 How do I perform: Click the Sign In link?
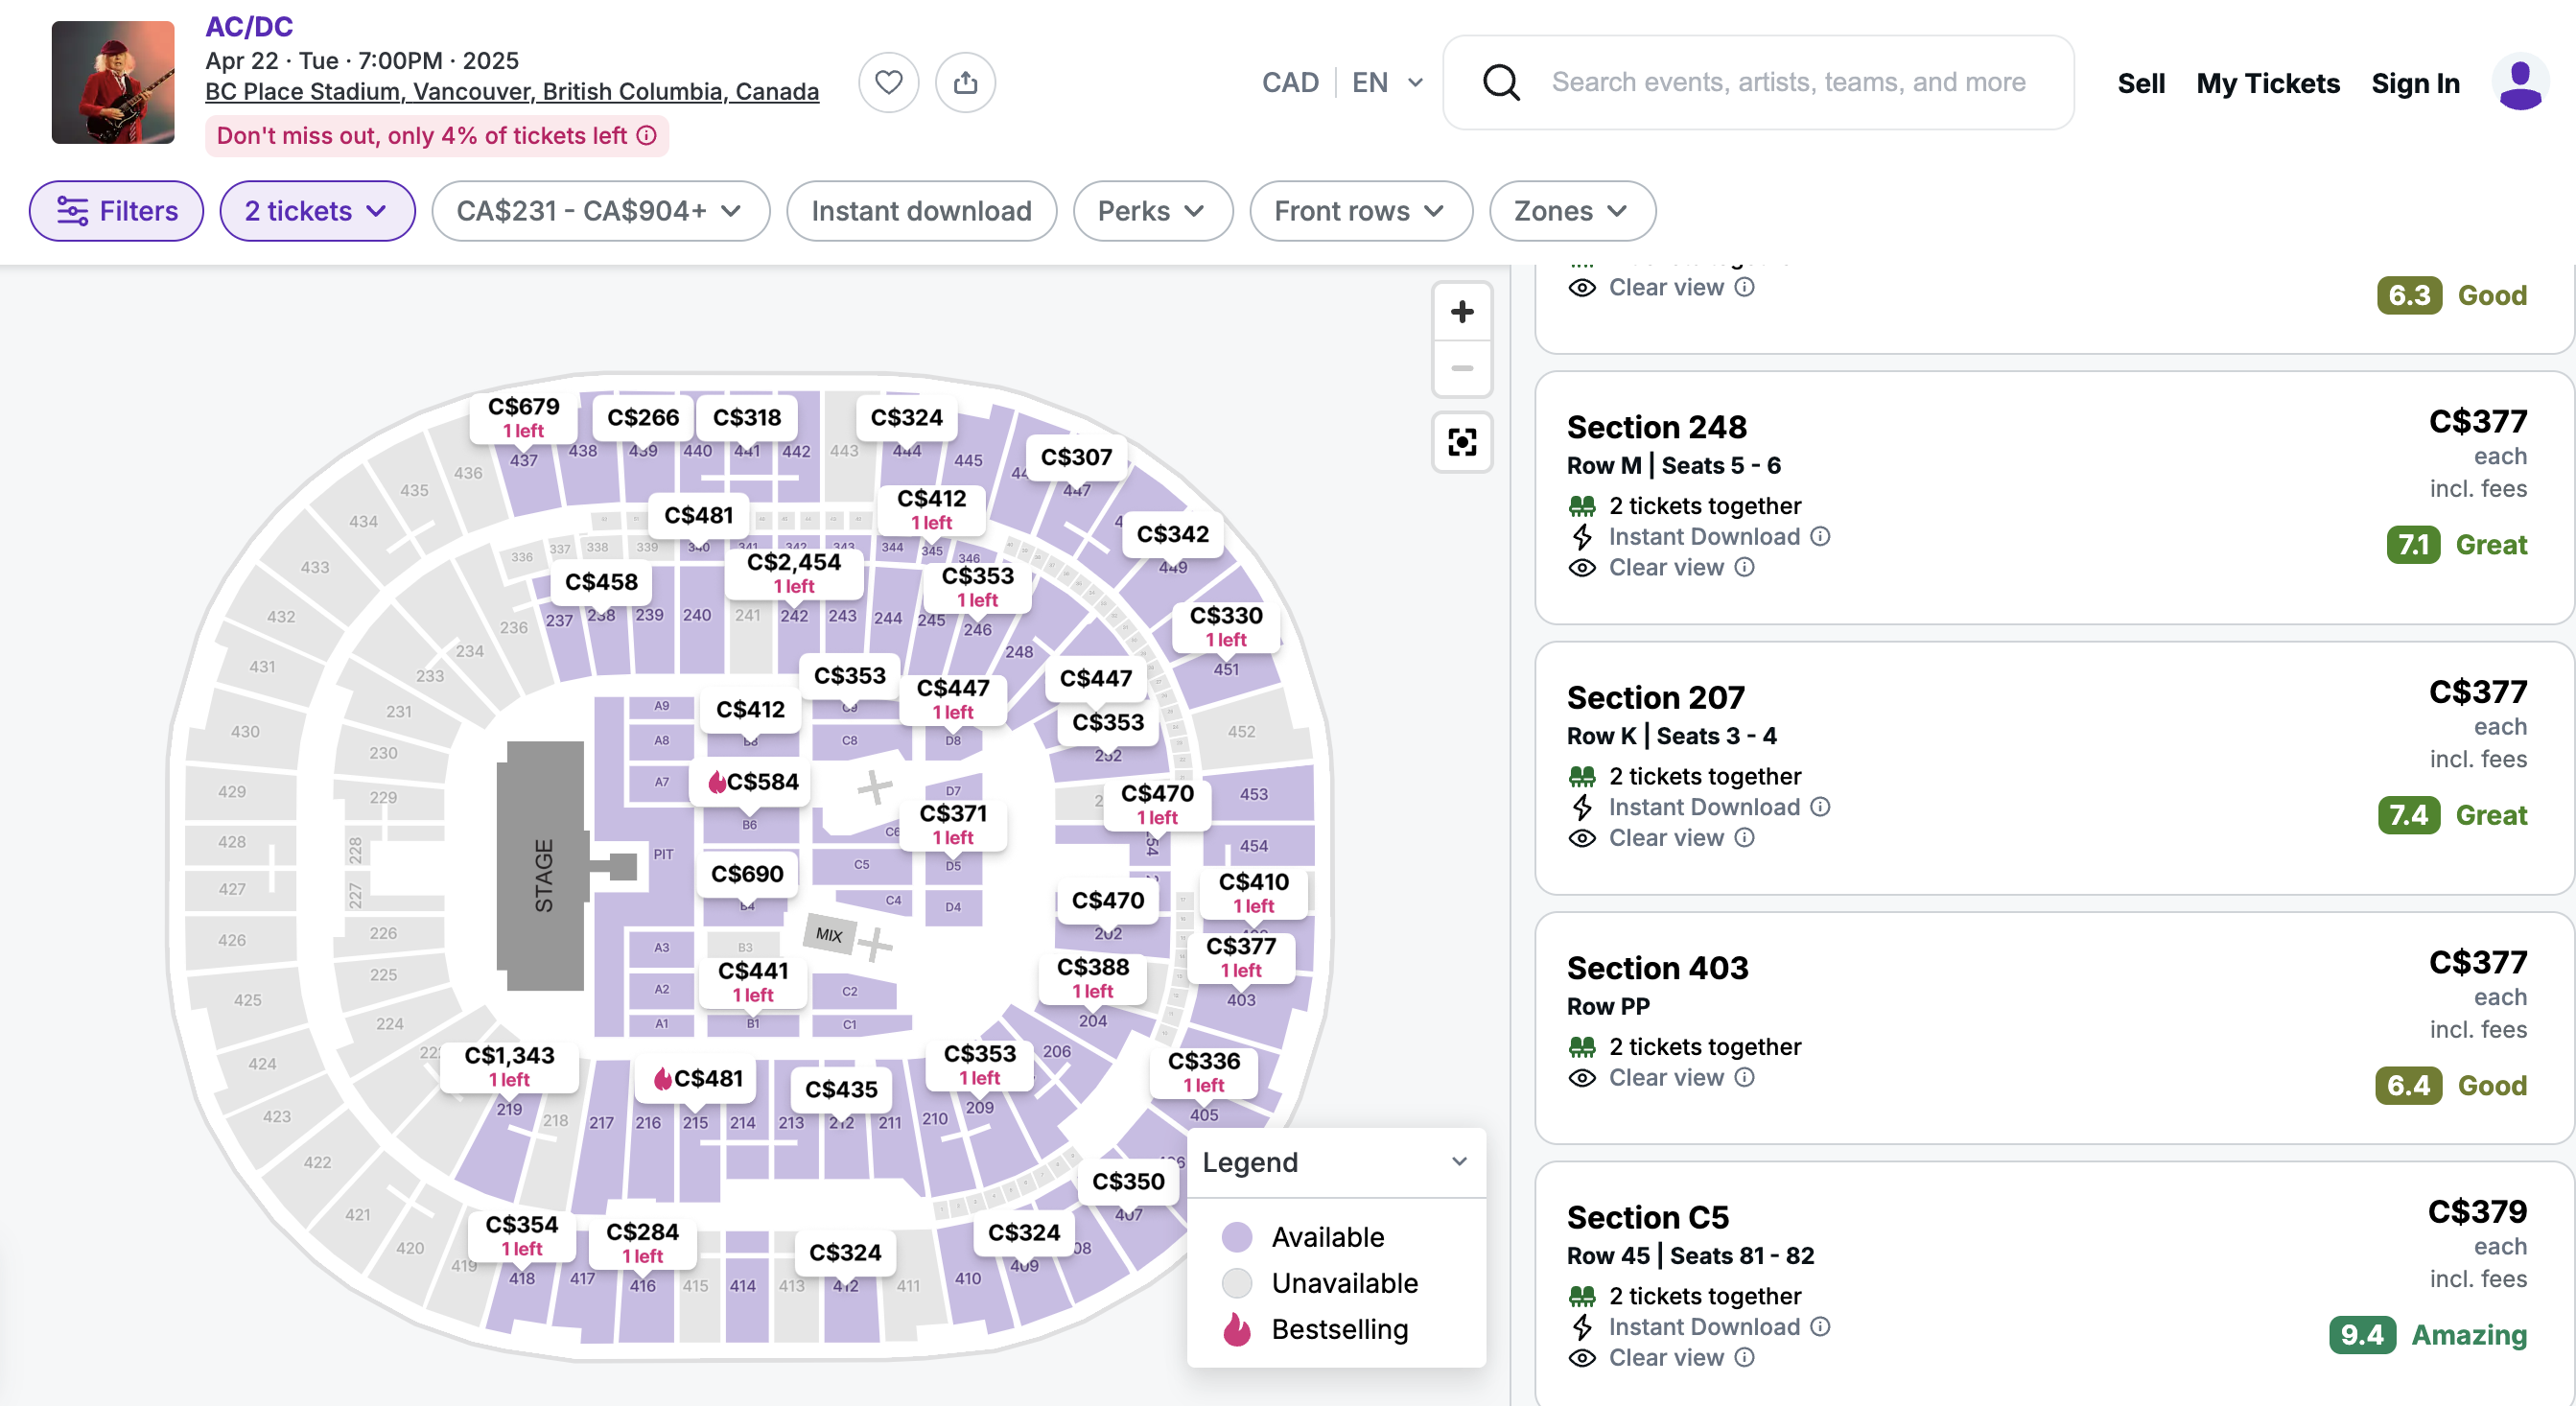click(2415, 83)
